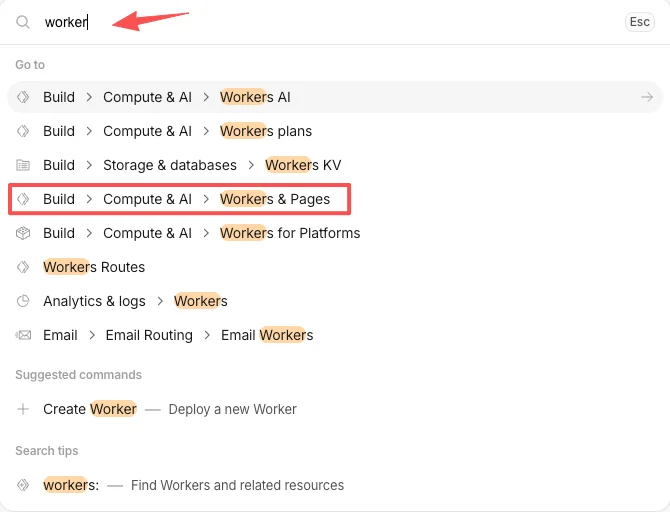Viewport: 670px width, 512px height.
Task: Click the storage icon beside Workers KV
Action: point(23,165)
